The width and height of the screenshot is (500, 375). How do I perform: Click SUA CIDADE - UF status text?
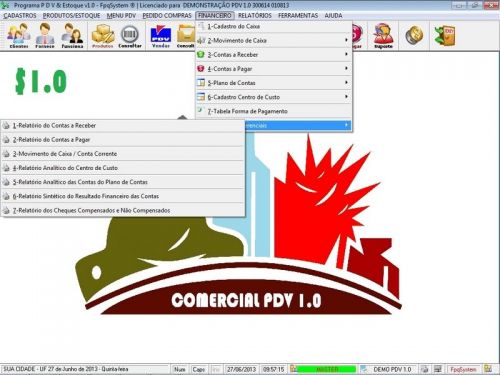[66, 369]
